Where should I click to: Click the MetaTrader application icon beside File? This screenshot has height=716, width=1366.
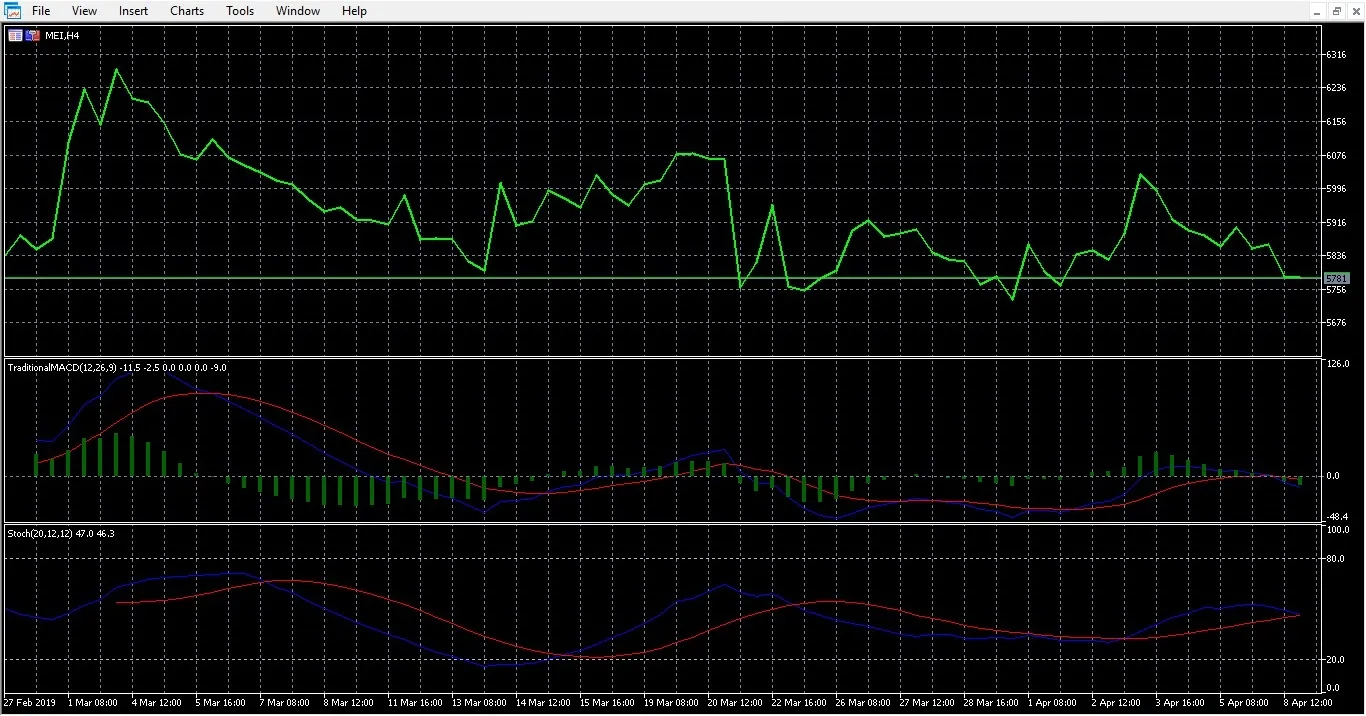pos(13,11)
